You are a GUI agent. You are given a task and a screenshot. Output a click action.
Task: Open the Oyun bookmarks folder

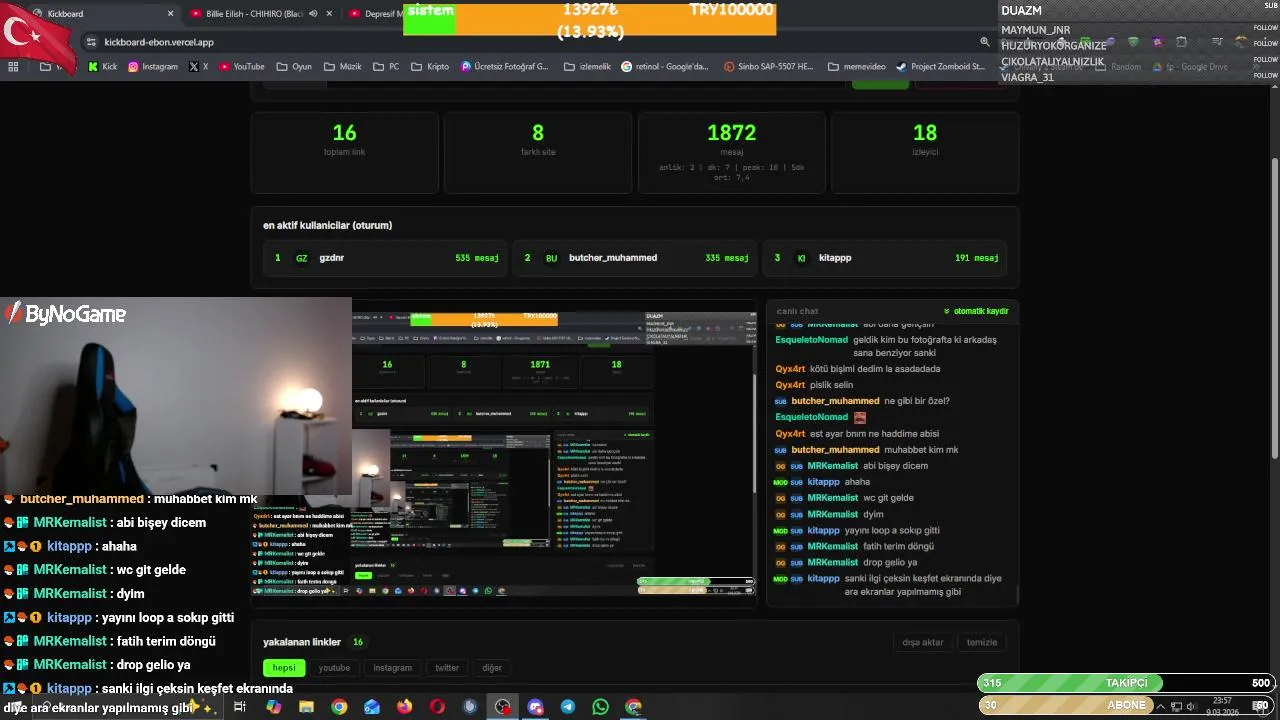[x=293, y=67]
